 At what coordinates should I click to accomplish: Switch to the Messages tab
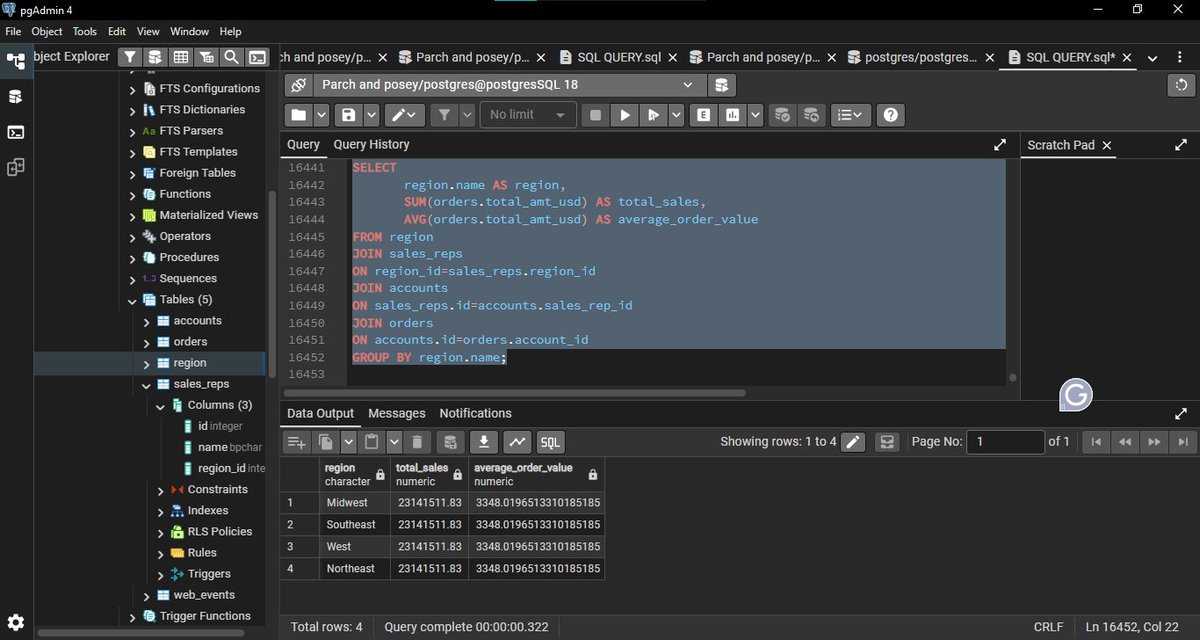397,413
